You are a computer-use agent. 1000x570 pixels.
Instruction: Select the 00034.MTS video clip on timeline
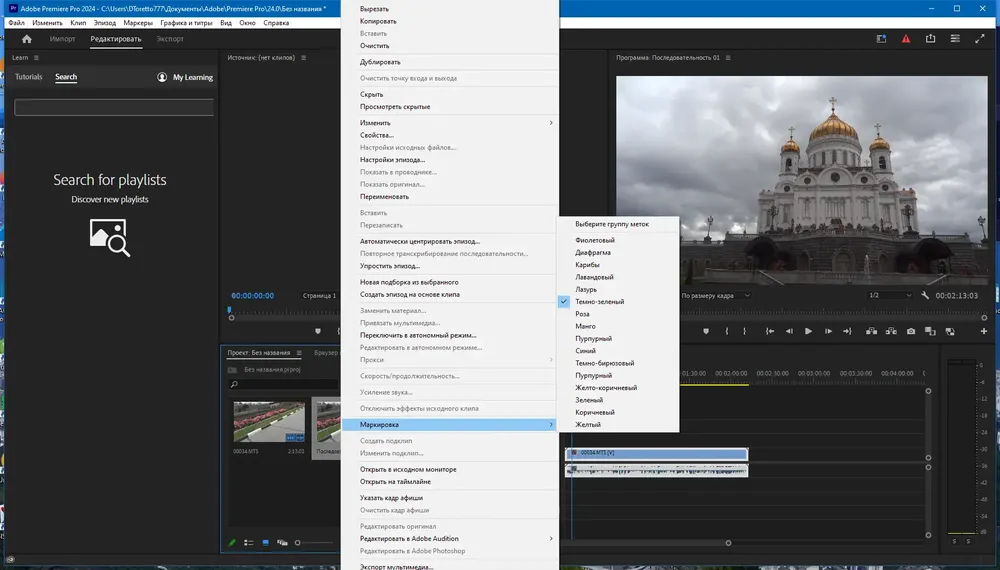[656, 453]
